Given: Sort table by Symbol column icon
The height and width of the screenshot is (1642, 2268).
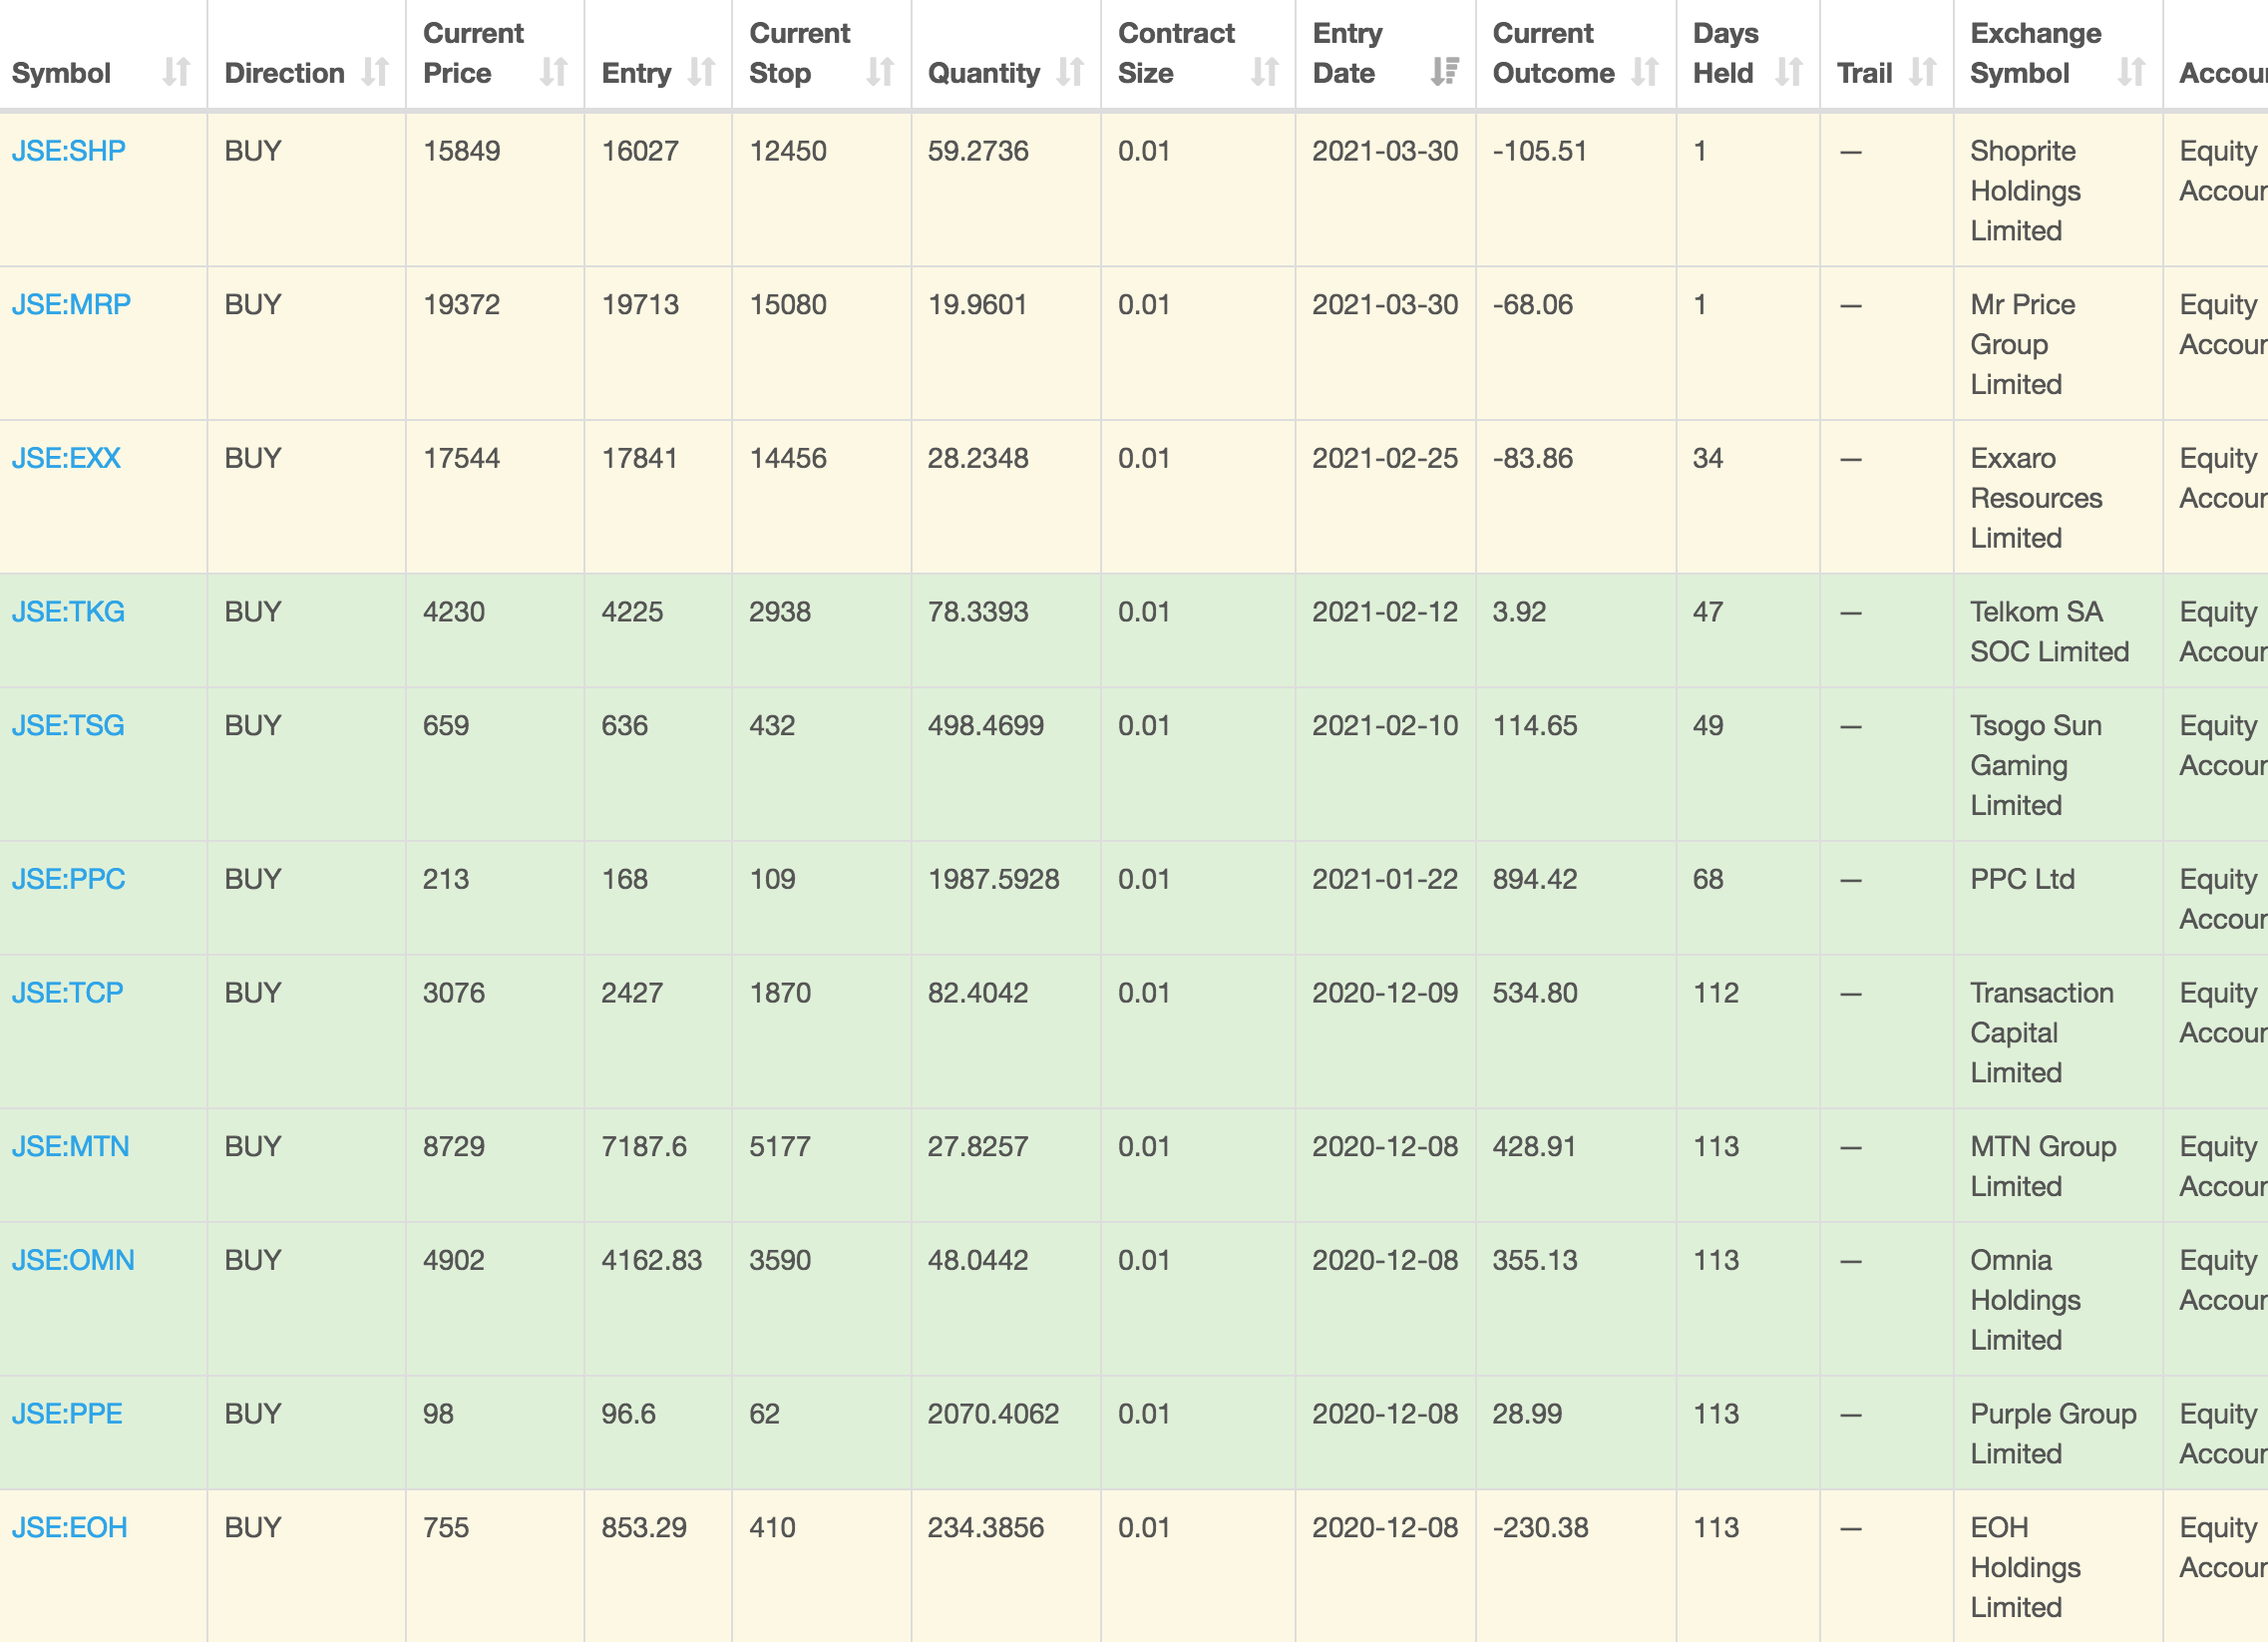Looking at the screenshot, I should [177, 72].
